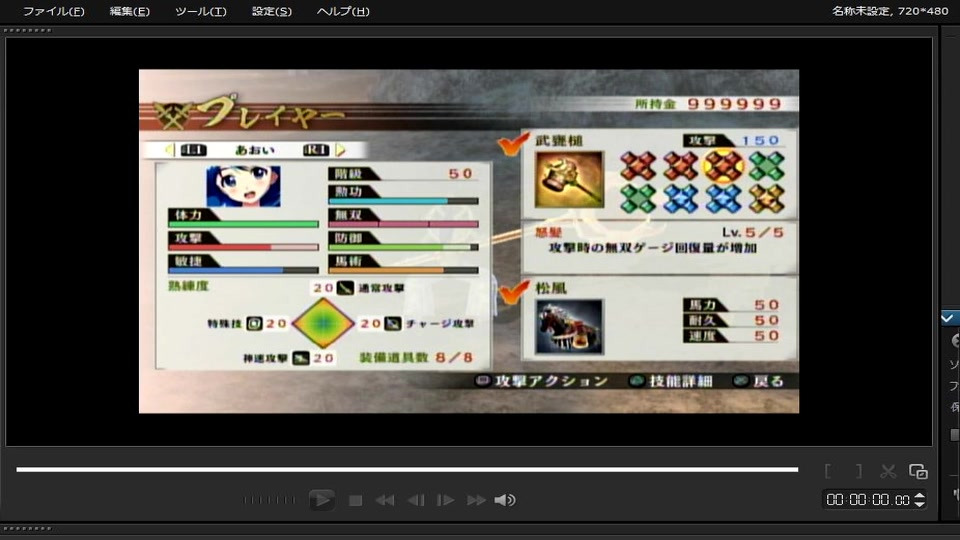960x540 pixels.
Task: Click the game video in preview window
Action: click(x=469, y=241)
